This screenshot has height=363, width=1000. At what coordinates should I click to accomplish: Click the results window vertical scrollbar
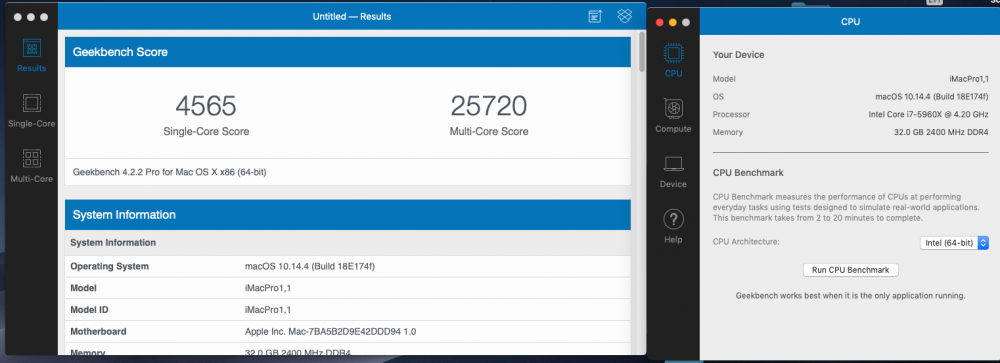642,52
